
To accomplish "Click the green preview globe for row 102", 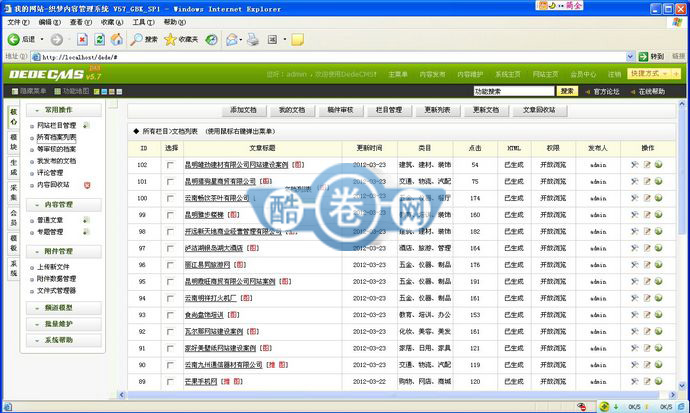I will point(659,164).
